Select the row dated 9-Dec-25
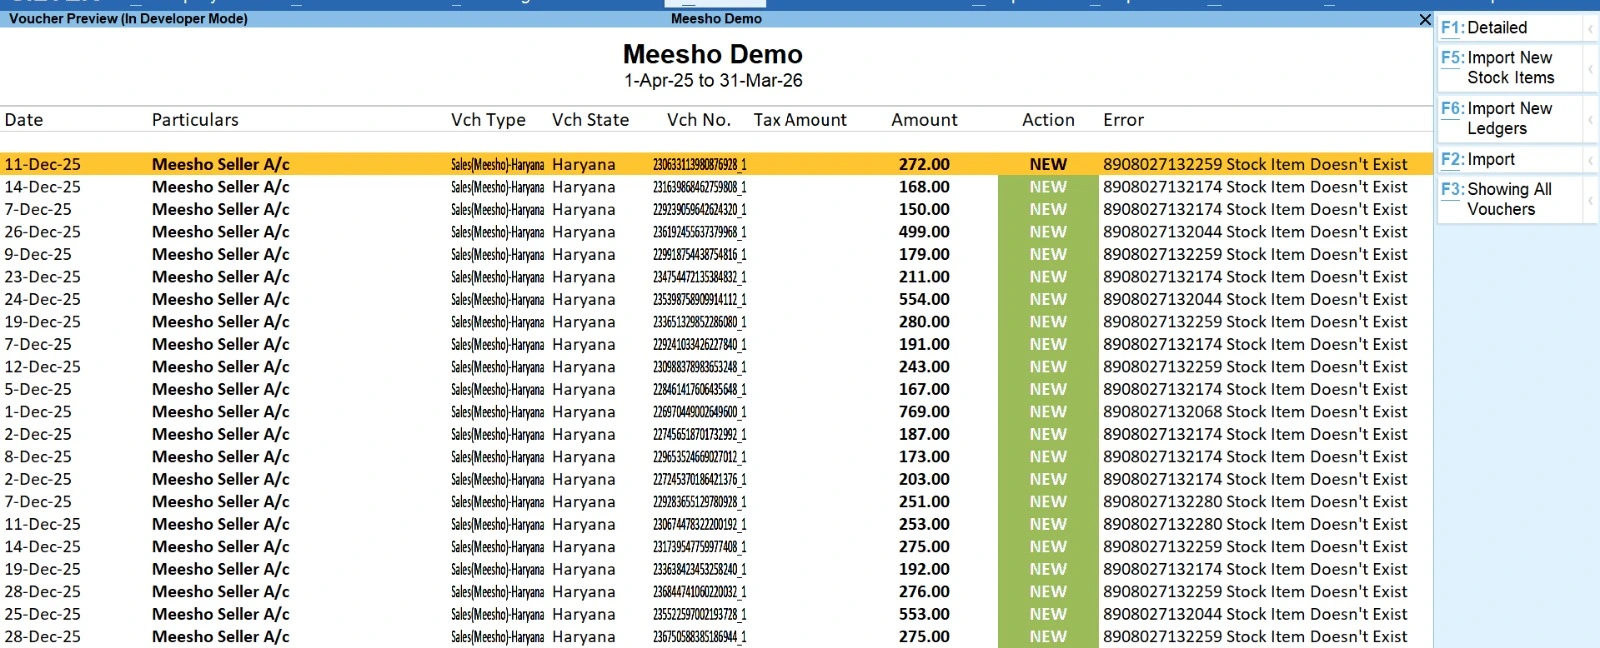The image size is (1600, 648). point(716,254)
